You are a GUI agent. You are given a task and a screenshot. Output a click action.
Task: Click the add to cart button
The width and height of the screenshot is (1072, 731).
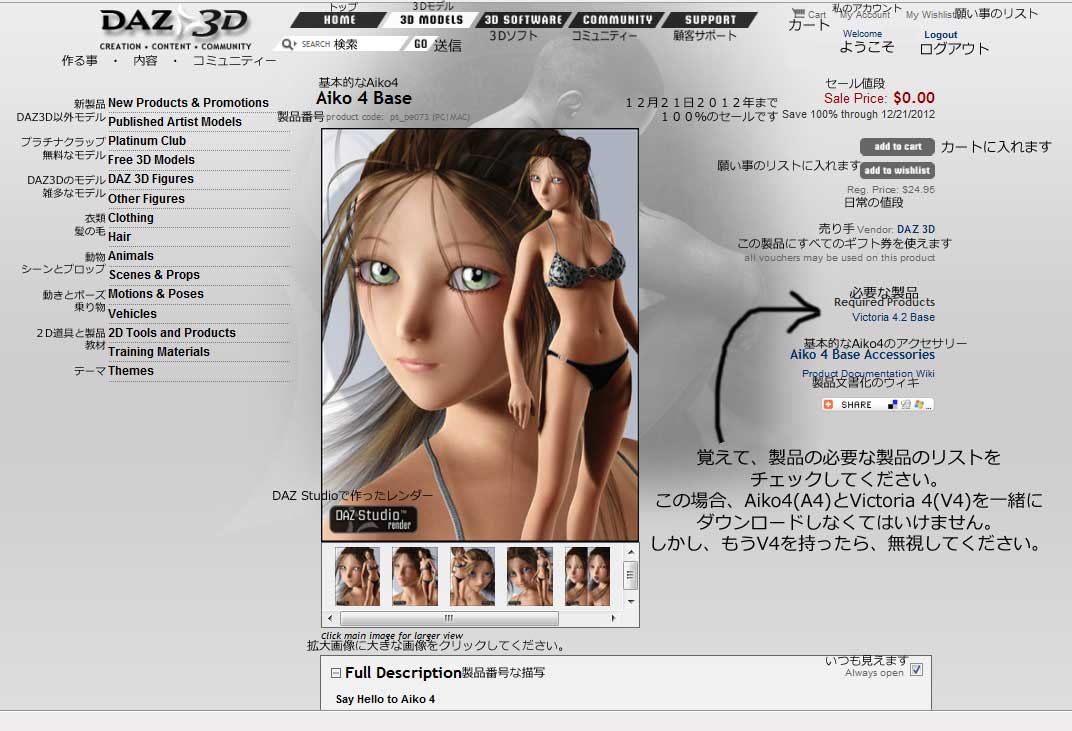(x=897, y=146)
